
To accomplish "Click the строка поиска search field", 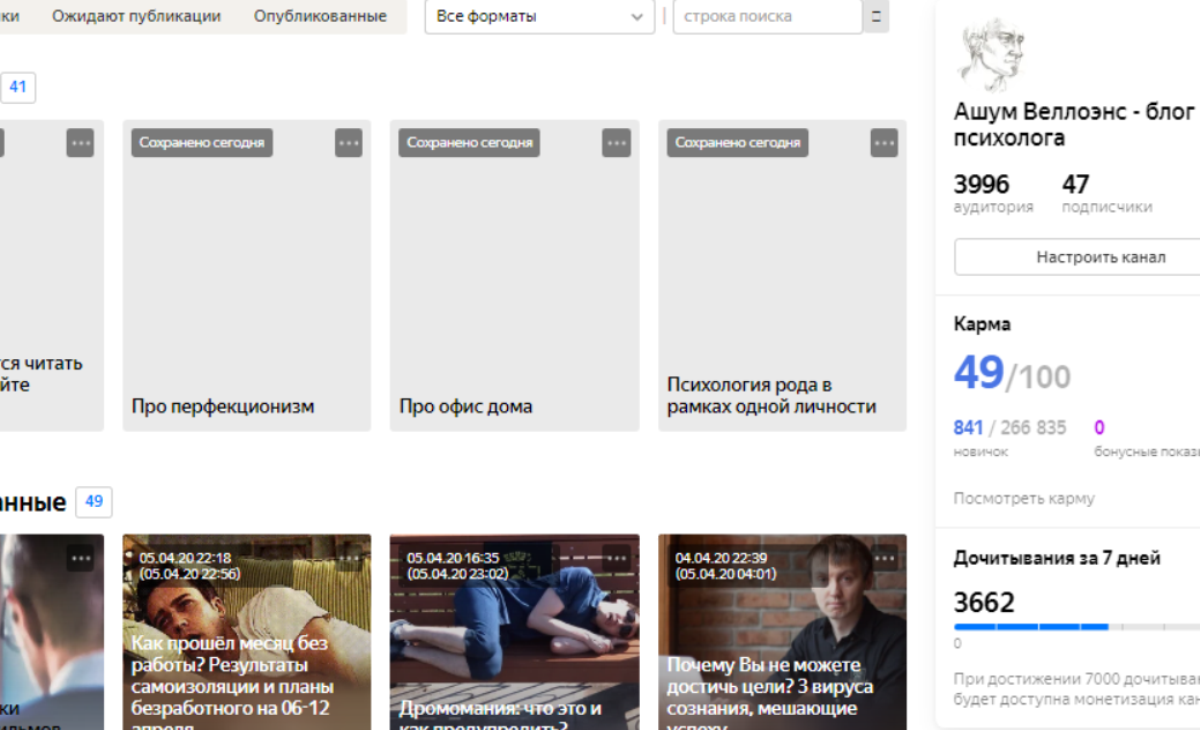I will pyautogui.click(x=767, y=16).
